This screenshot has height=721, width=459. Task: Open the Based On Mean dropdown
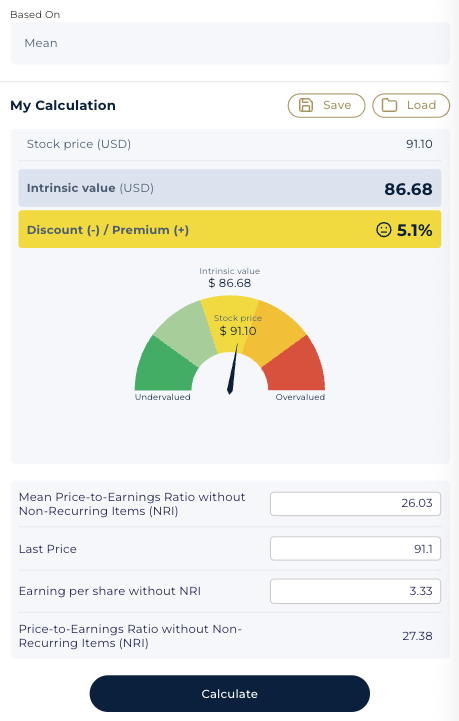point(230,43)
